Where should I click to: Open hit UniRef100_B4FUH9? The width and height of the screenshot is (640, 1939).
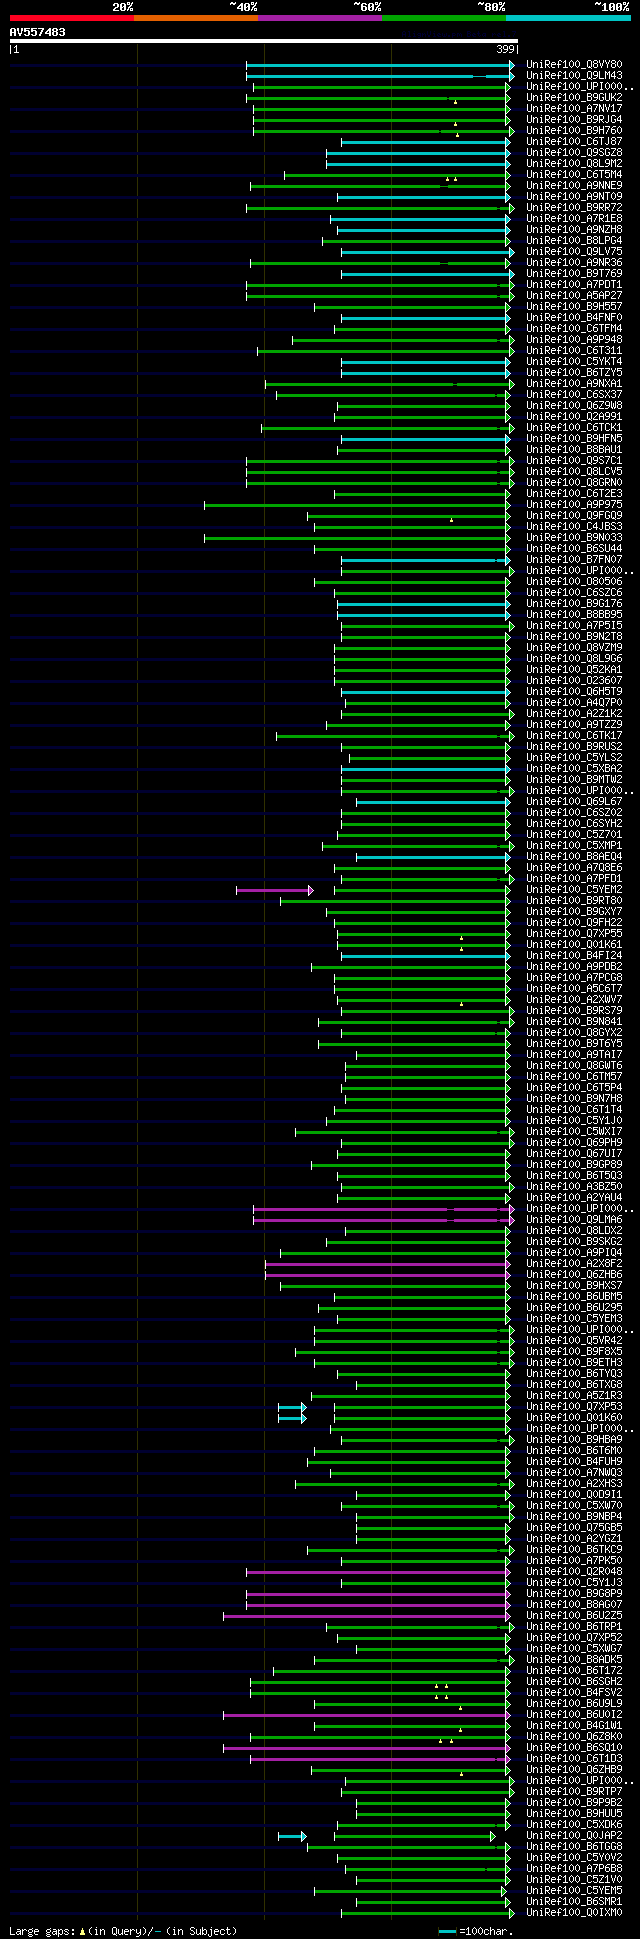click(574, 1462)
